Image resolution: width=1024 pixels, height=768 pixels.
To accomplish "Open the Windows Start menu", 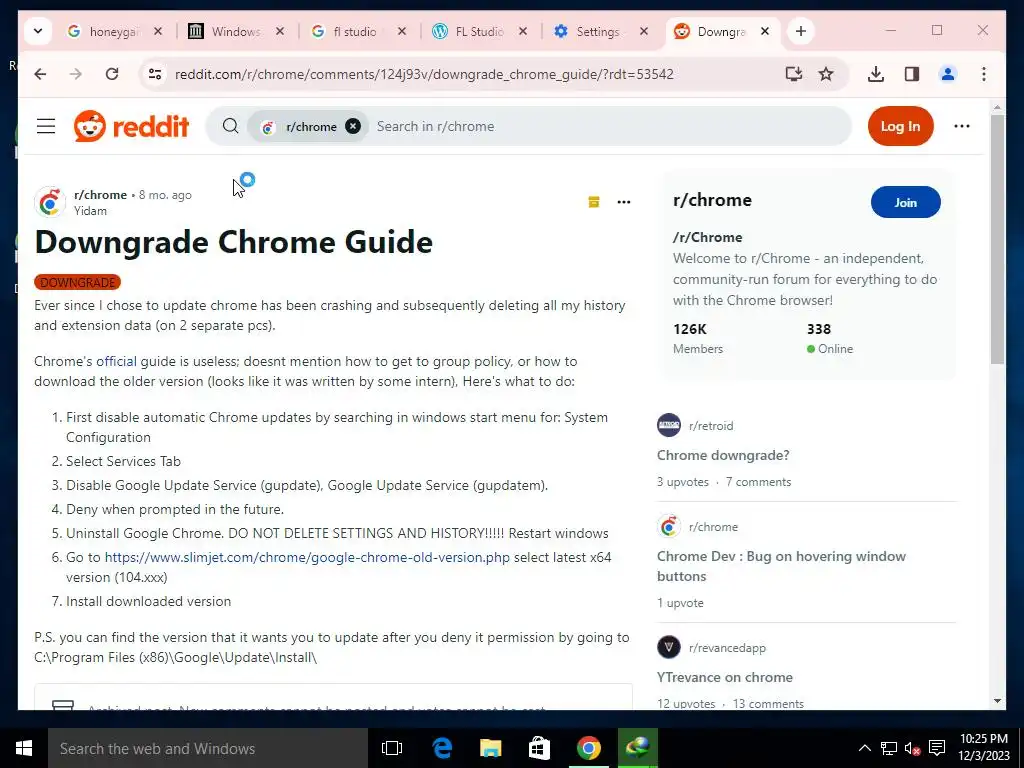I will coord(24,748).
